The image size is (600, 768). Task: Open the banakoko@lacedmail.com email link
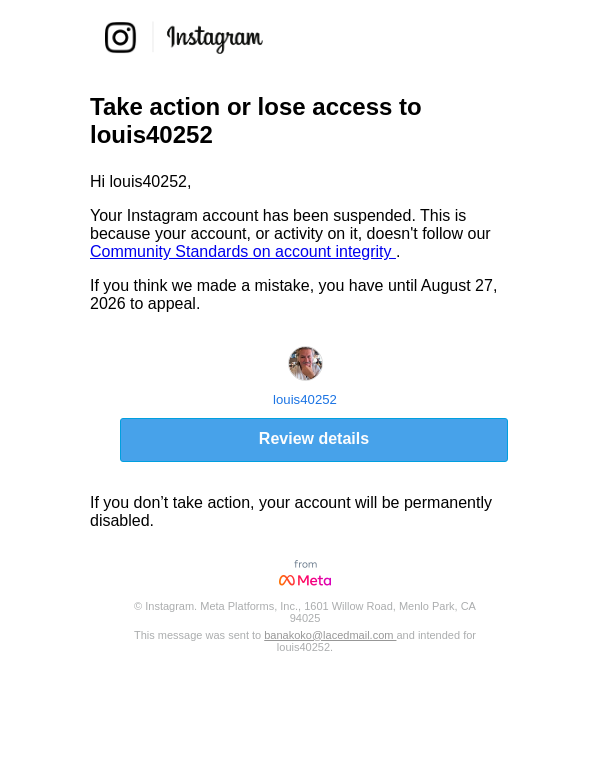click(x=330, y=635)
